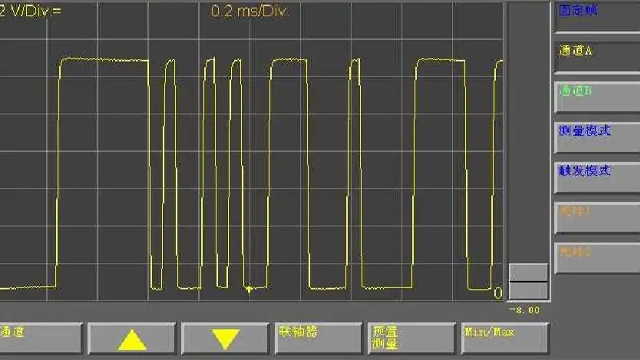Click the 2 V/Div voltage scale label
This screenshot has height=360, width=640.
click(31, 11)
